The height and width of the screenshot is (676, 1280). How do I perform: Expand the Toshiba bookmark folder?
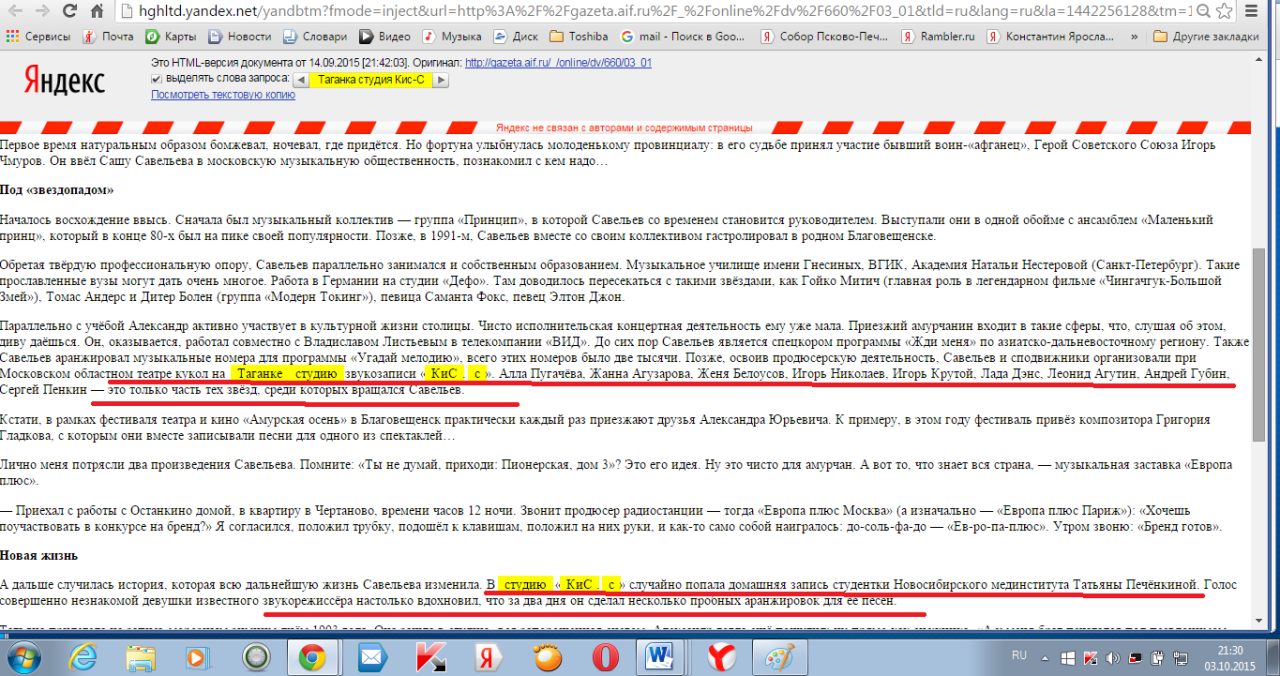coord(579,36)
